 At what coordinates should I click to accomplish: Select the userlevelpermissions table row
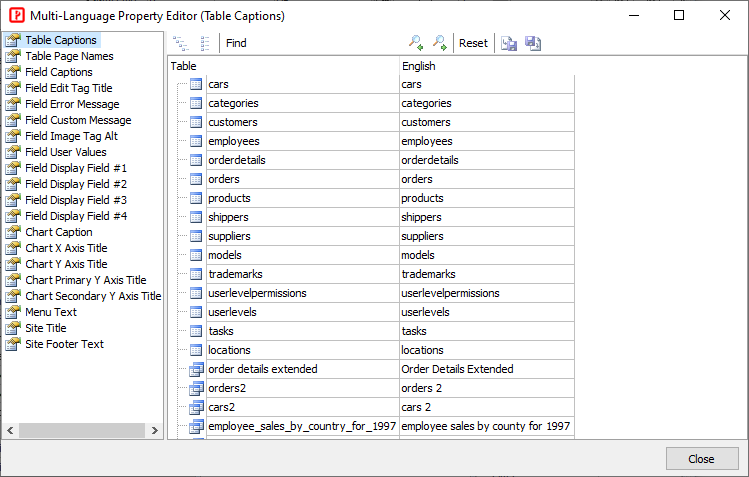coord(257,293)
